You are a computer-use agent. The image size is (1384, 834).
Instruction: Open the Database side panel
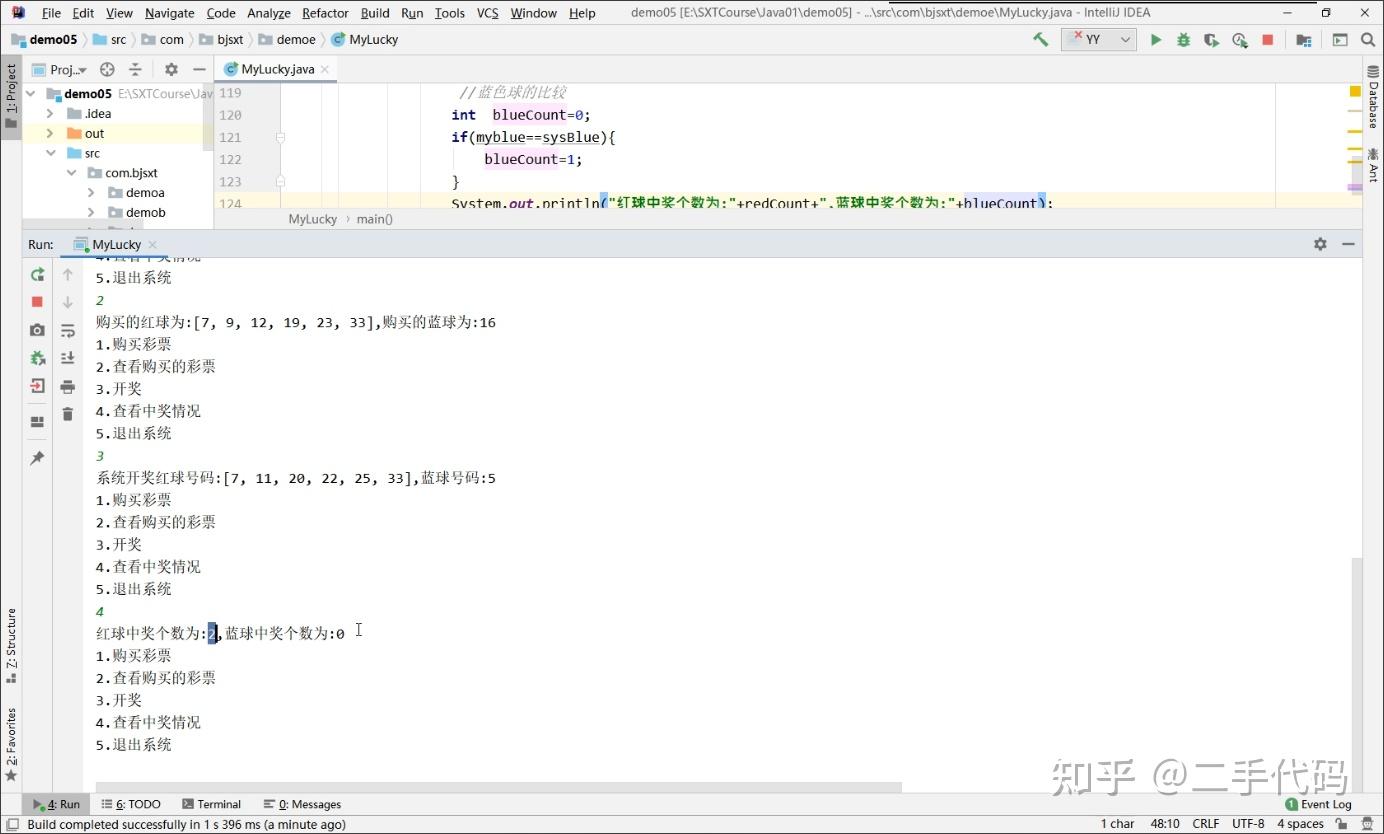coord(1373,97)
